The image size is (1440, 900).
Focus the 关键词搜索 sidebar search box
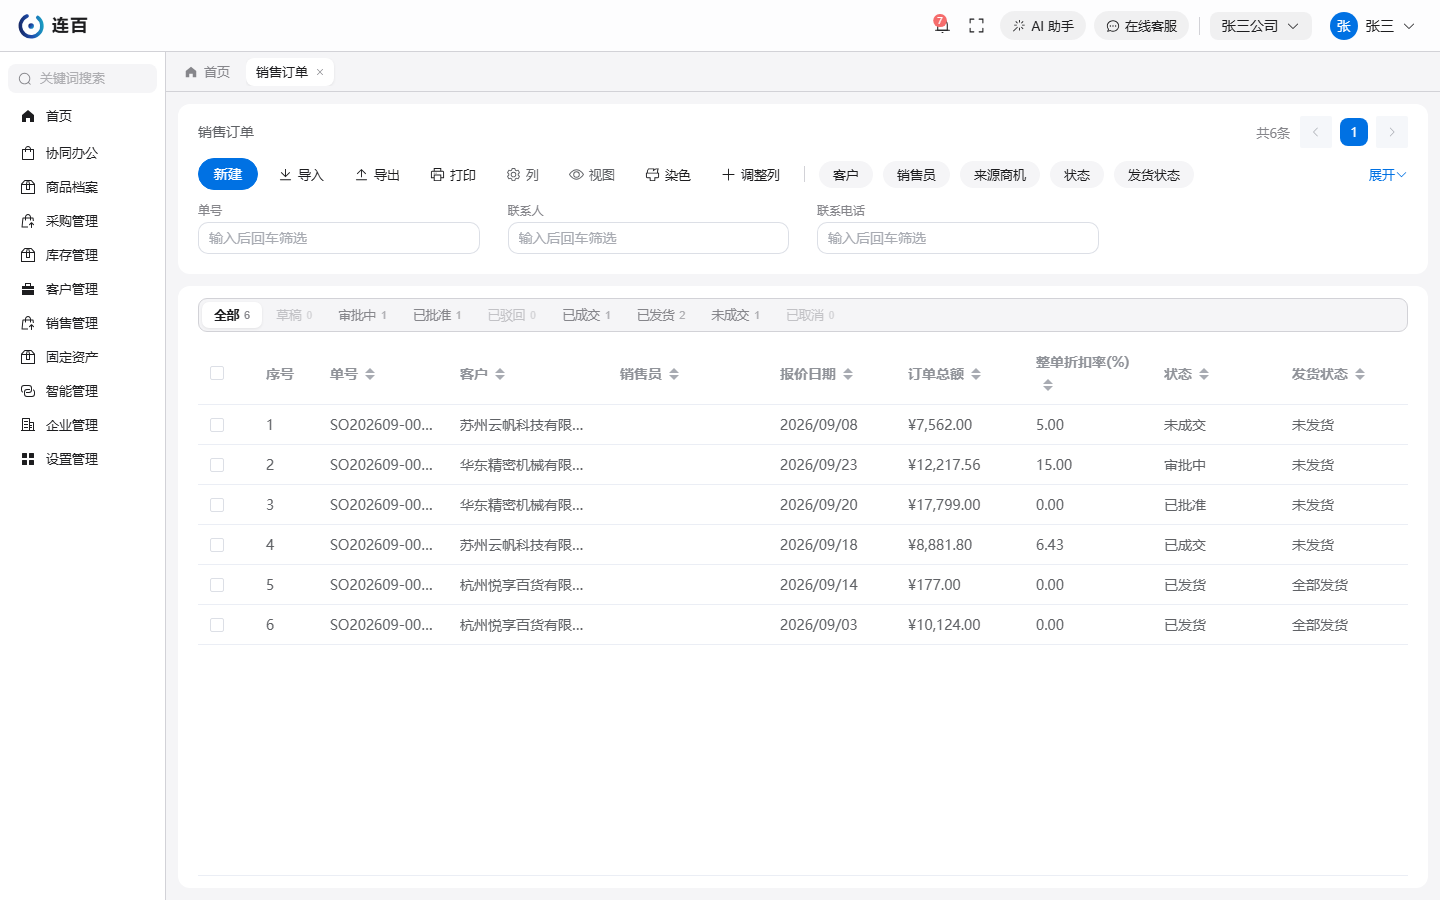83,78
